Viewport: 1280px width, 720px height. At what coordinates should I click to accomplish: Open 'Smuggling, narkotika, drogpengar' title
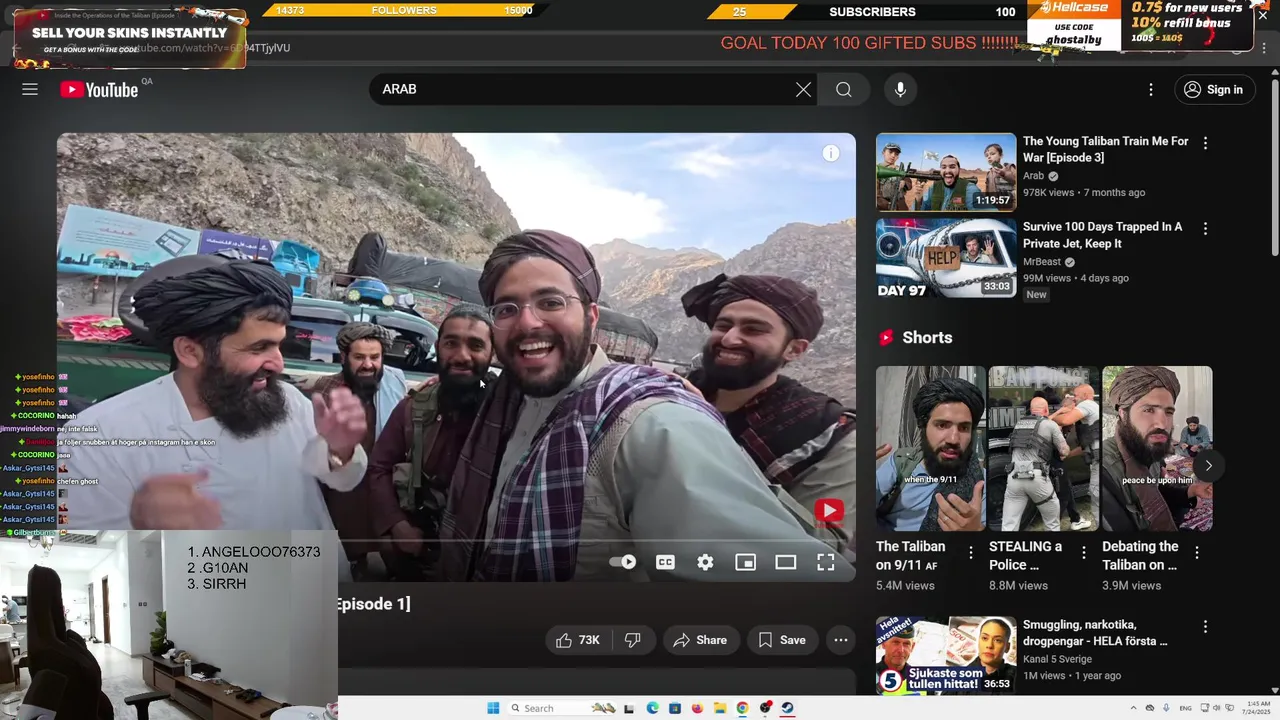click(x=1095, y=633)
